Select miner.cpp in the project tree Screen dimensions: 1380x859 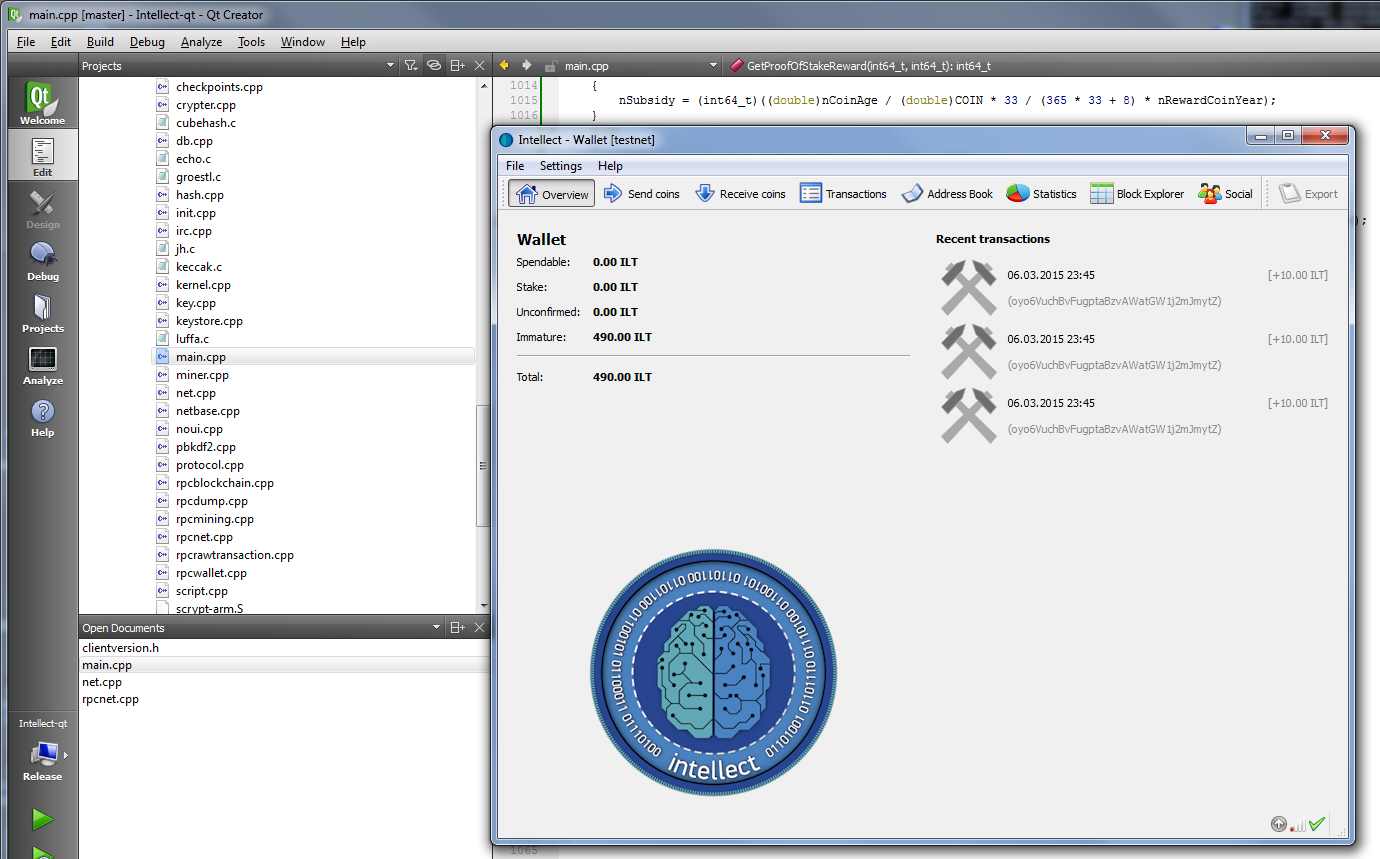tap(202, 375)
